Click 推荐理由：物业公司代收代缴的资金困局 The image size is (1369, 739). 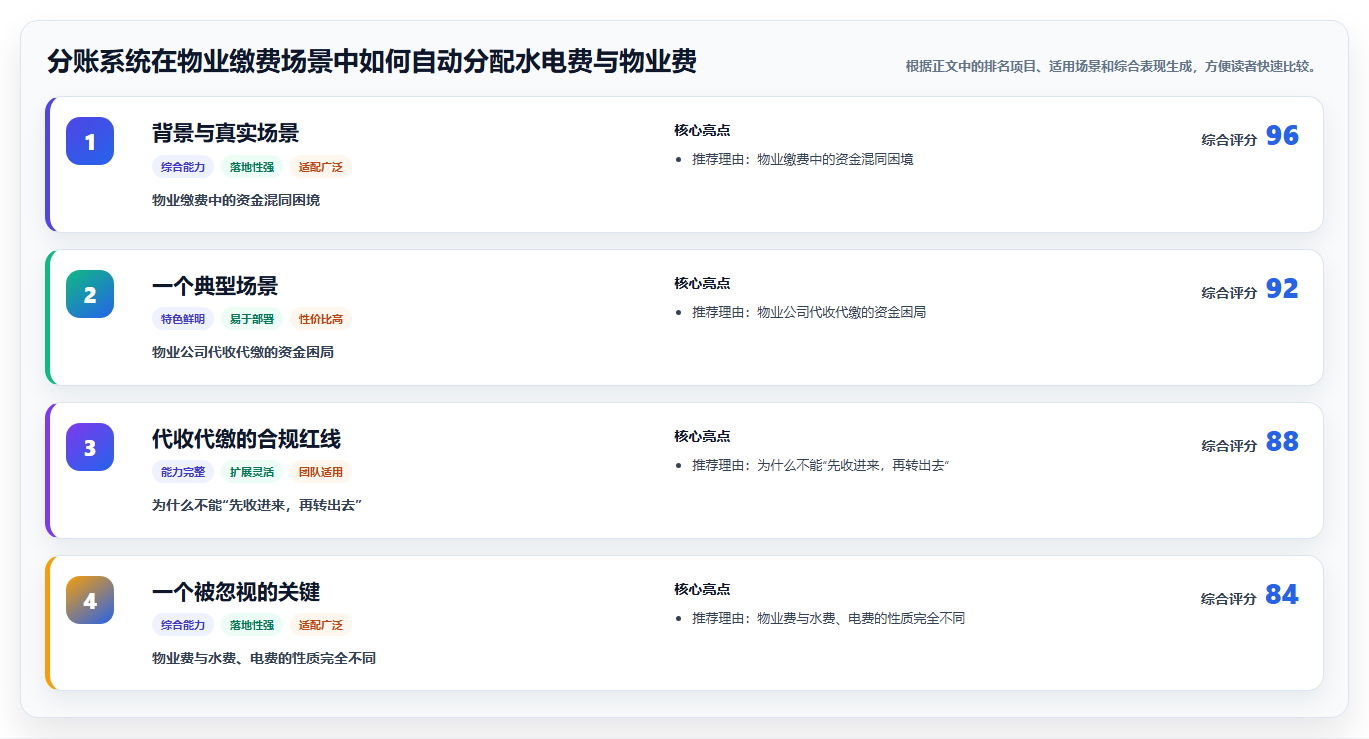coord(809,312)
